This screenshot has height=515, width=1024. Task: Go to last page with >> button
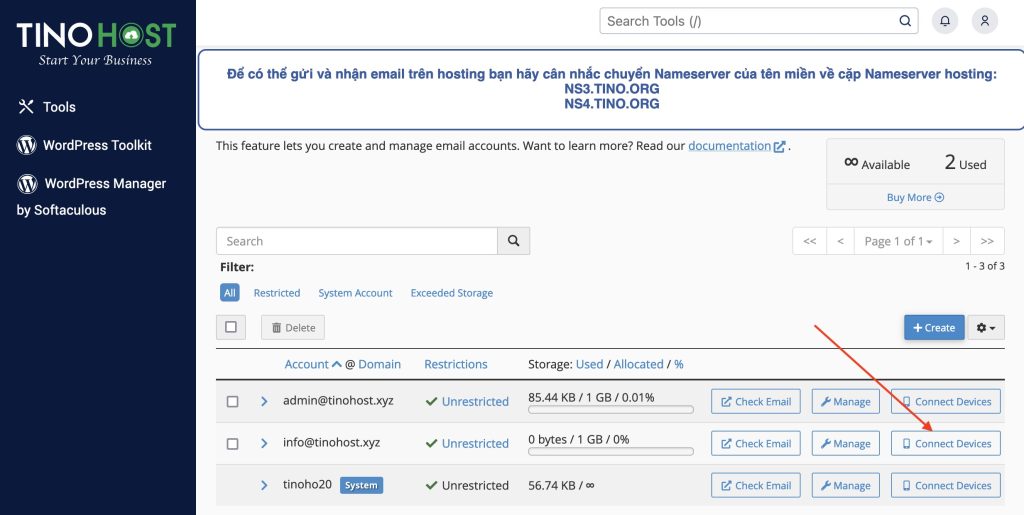987,241
